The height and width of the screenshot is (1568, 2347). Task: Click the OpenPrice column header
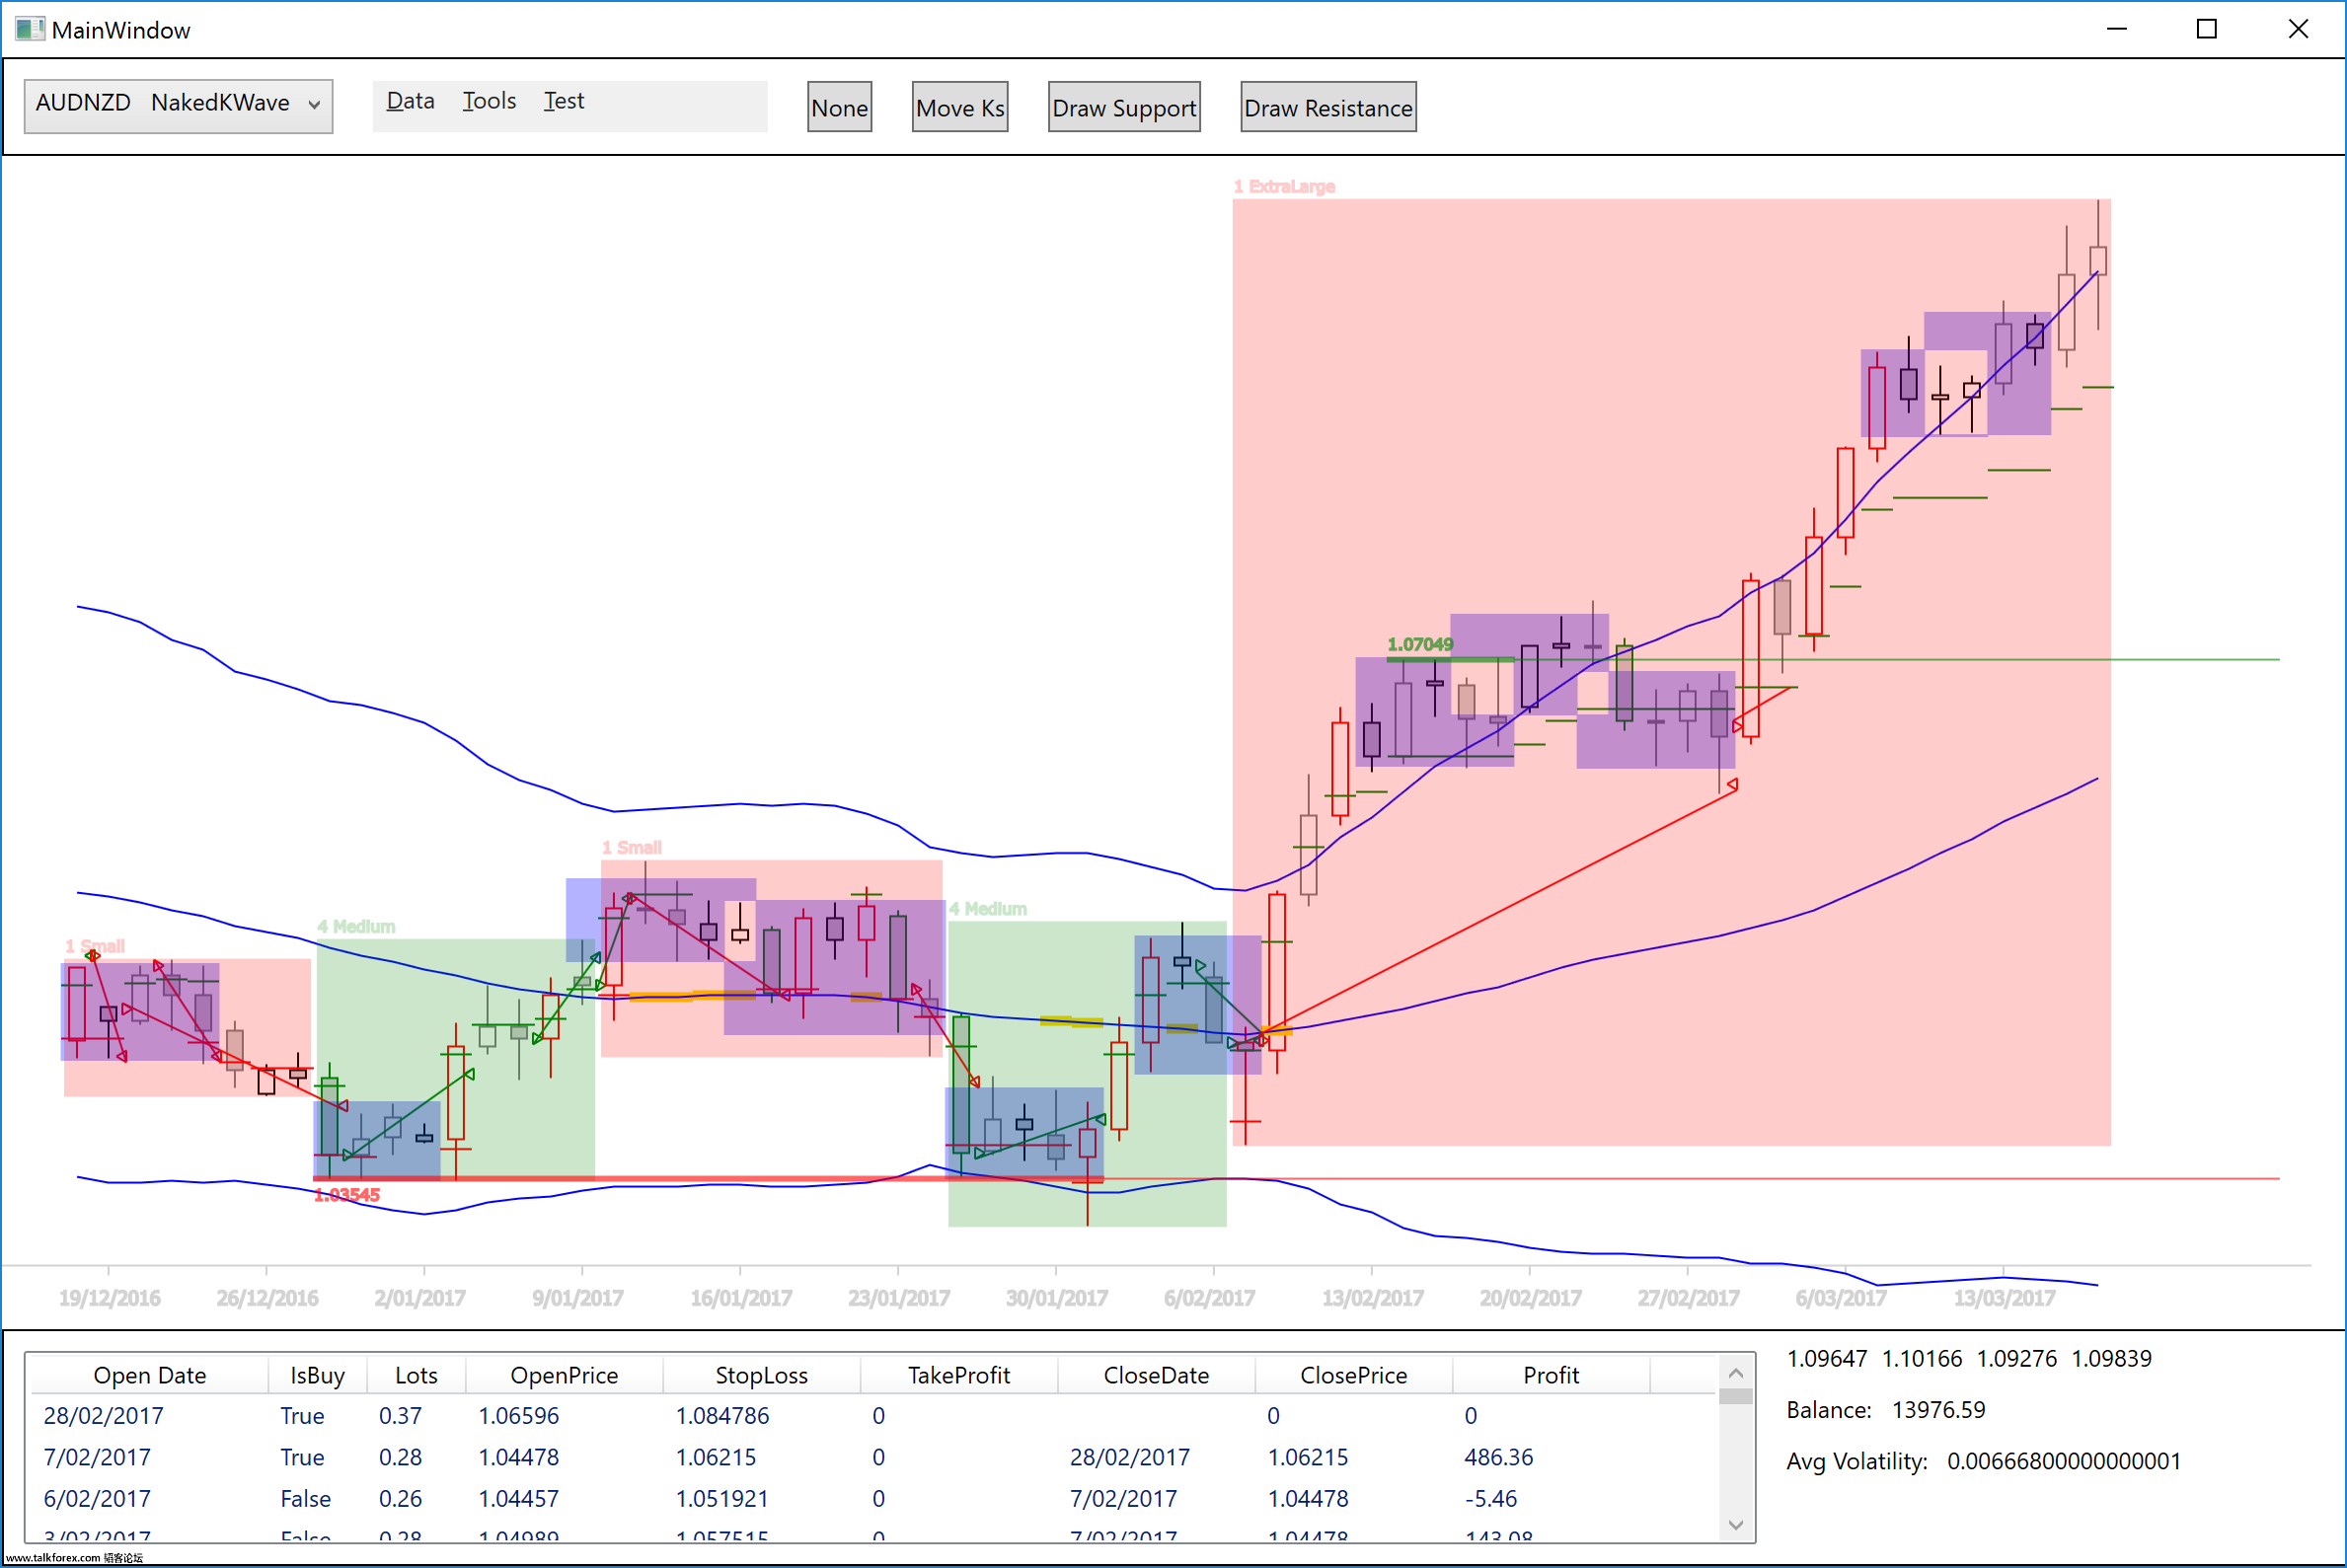(x=564, y=1376)
